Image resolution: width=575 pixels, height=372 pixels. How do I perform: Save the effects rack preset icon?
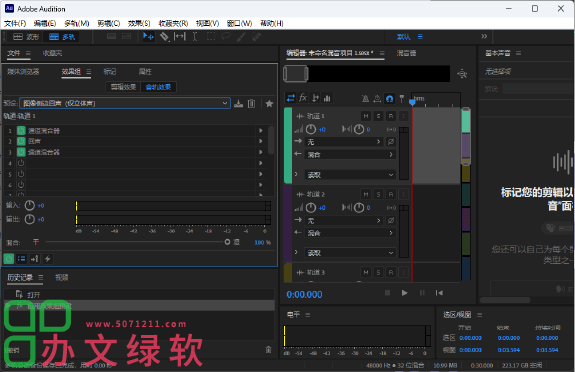click(x=238, y=103)
